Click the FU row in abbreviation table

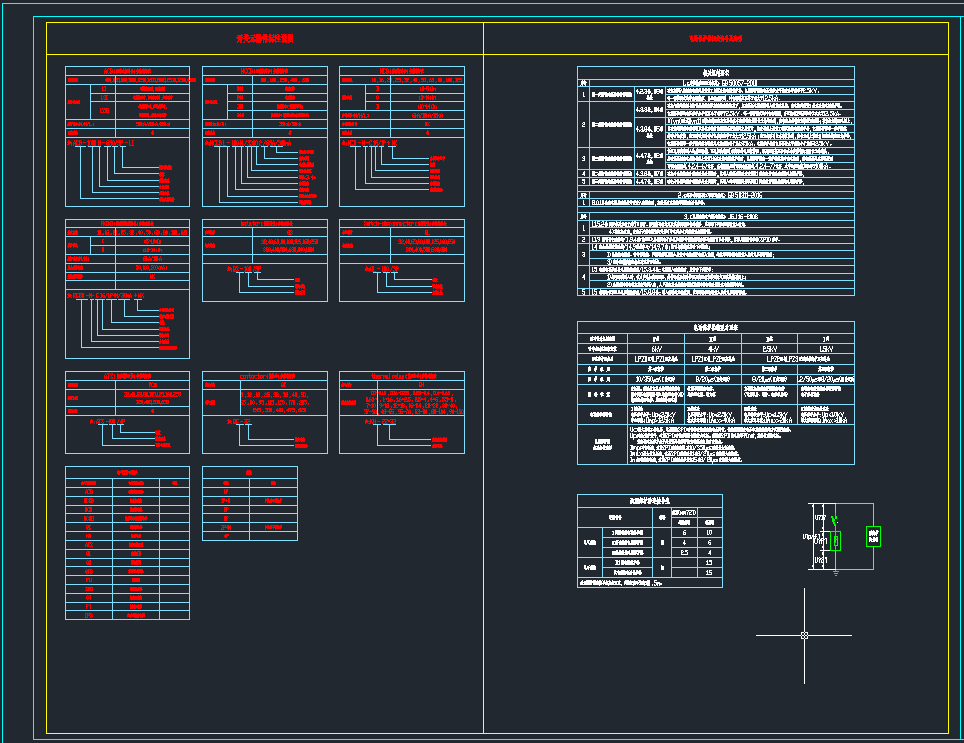[90, 579]
